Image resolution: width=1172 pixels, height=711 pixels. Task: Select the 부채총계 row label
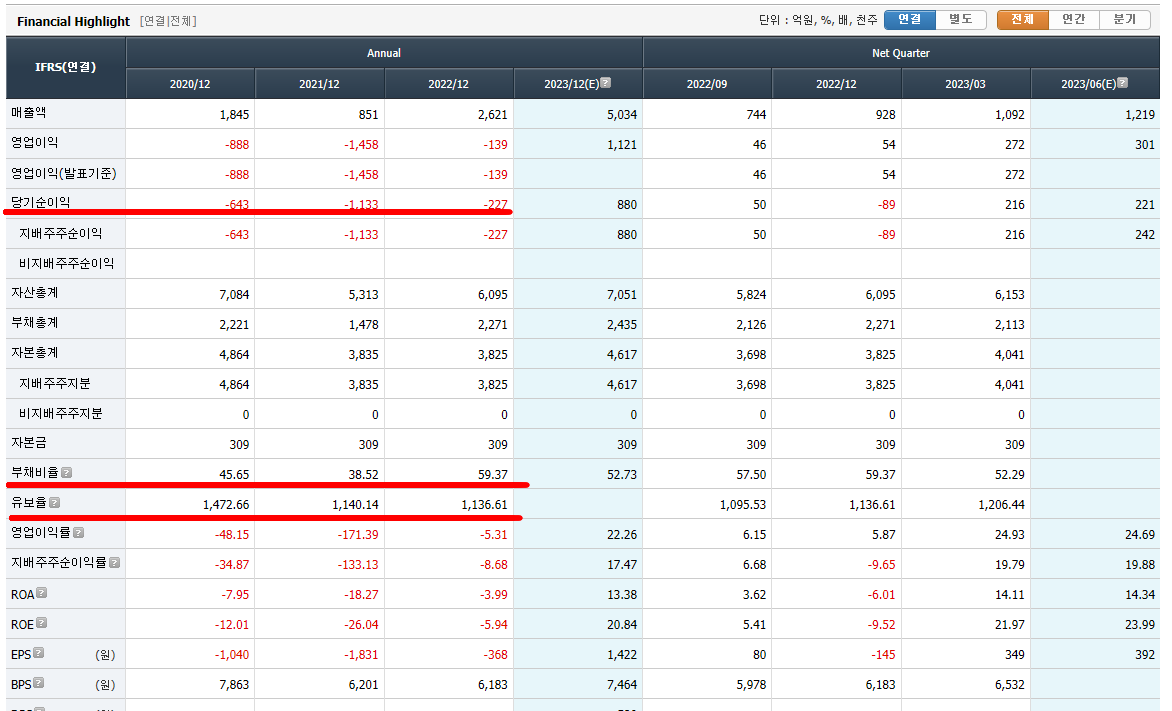click(34, 323)
